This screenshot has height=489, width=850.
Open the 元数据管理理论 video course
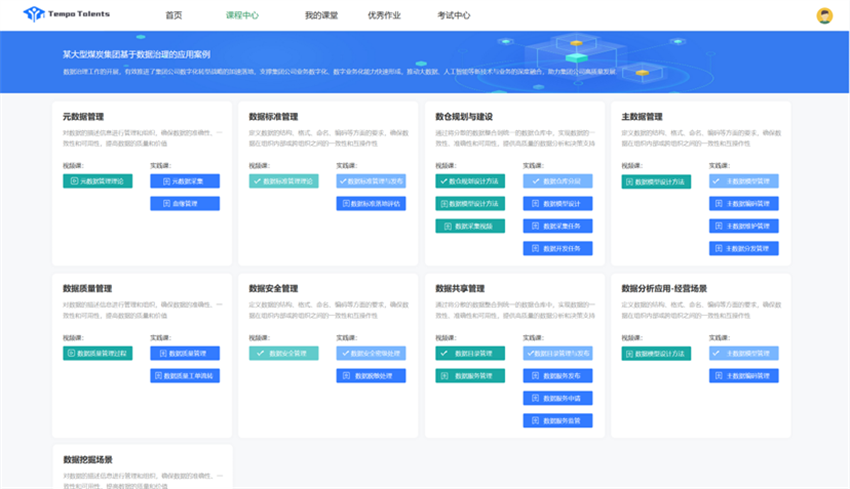(x=97, y=181)
